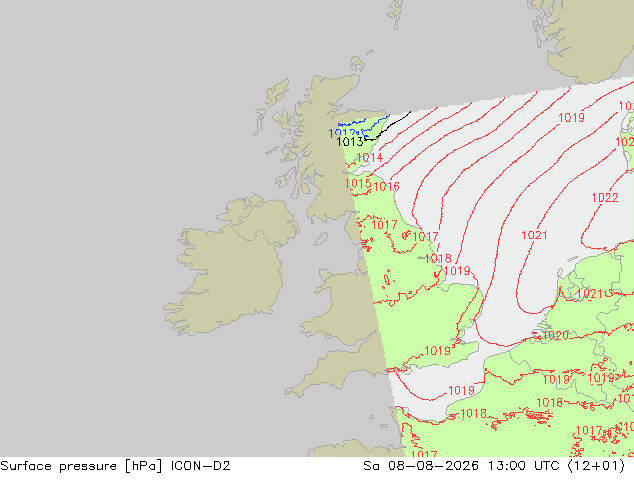Viewport: 634px width, 490px height.
Task: Click the 'Surface pressure [hPa]' caption text
Action: (81, 466)
